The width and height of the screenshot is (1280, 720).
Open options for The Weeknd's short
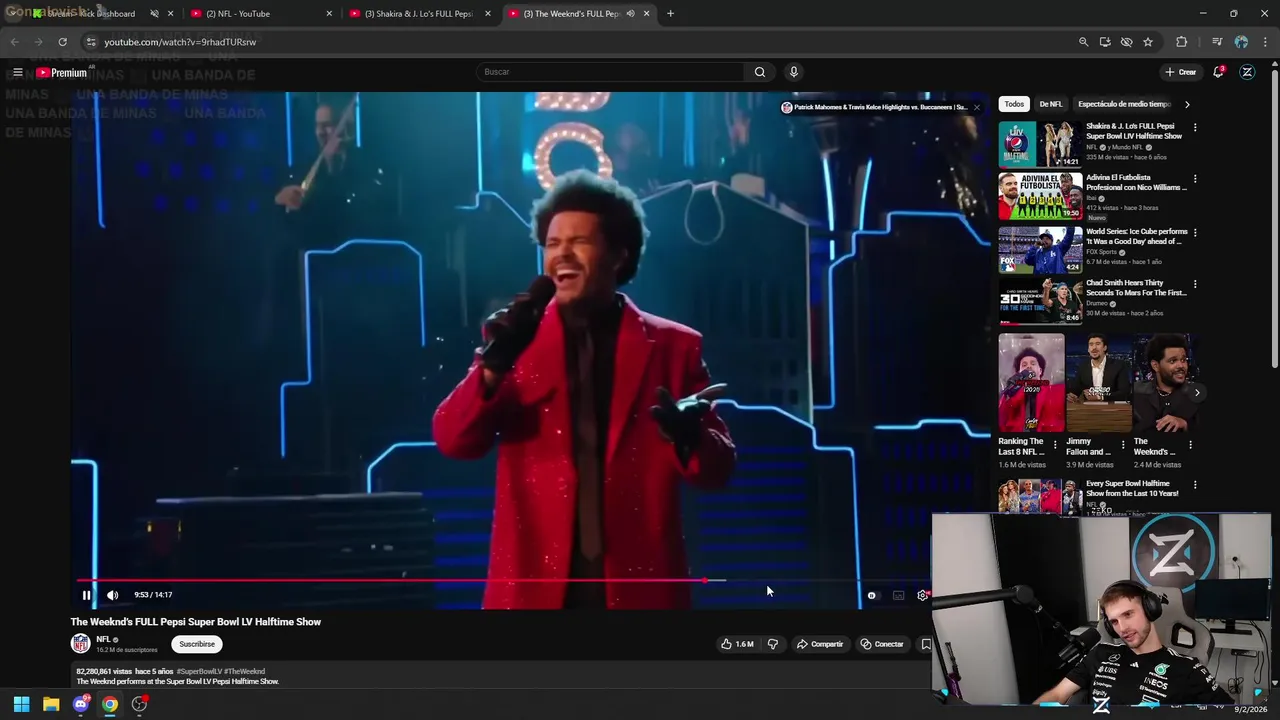tap(1190, 444)
